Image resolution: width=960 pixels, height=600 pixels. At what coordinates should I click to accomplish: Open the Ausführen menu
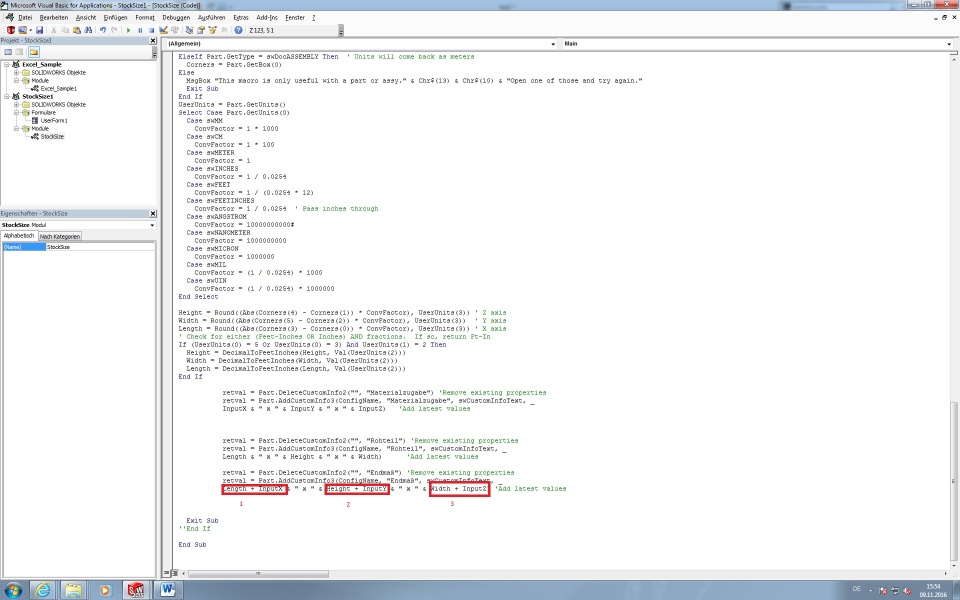tap(211, 18)
